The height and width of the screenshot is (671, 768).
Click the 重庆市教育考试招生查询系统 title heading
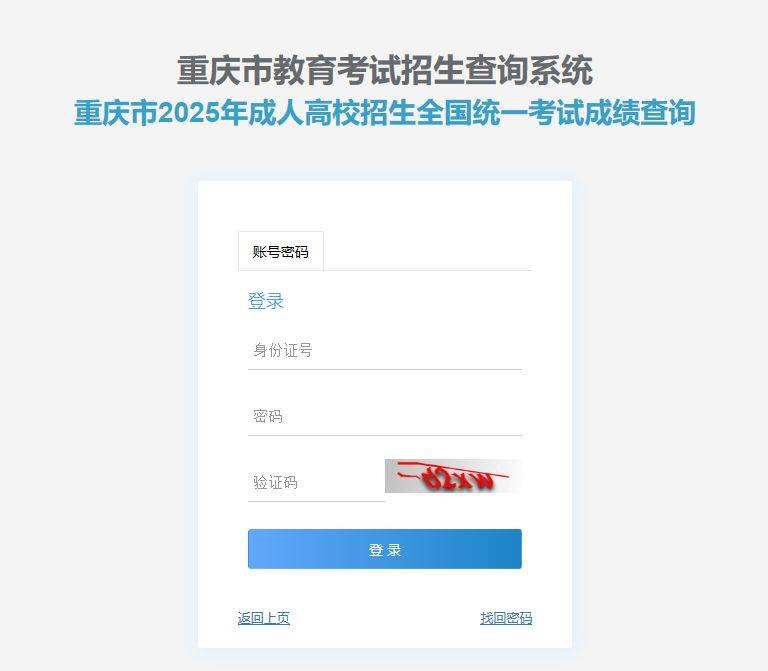[x=385, y=70]
